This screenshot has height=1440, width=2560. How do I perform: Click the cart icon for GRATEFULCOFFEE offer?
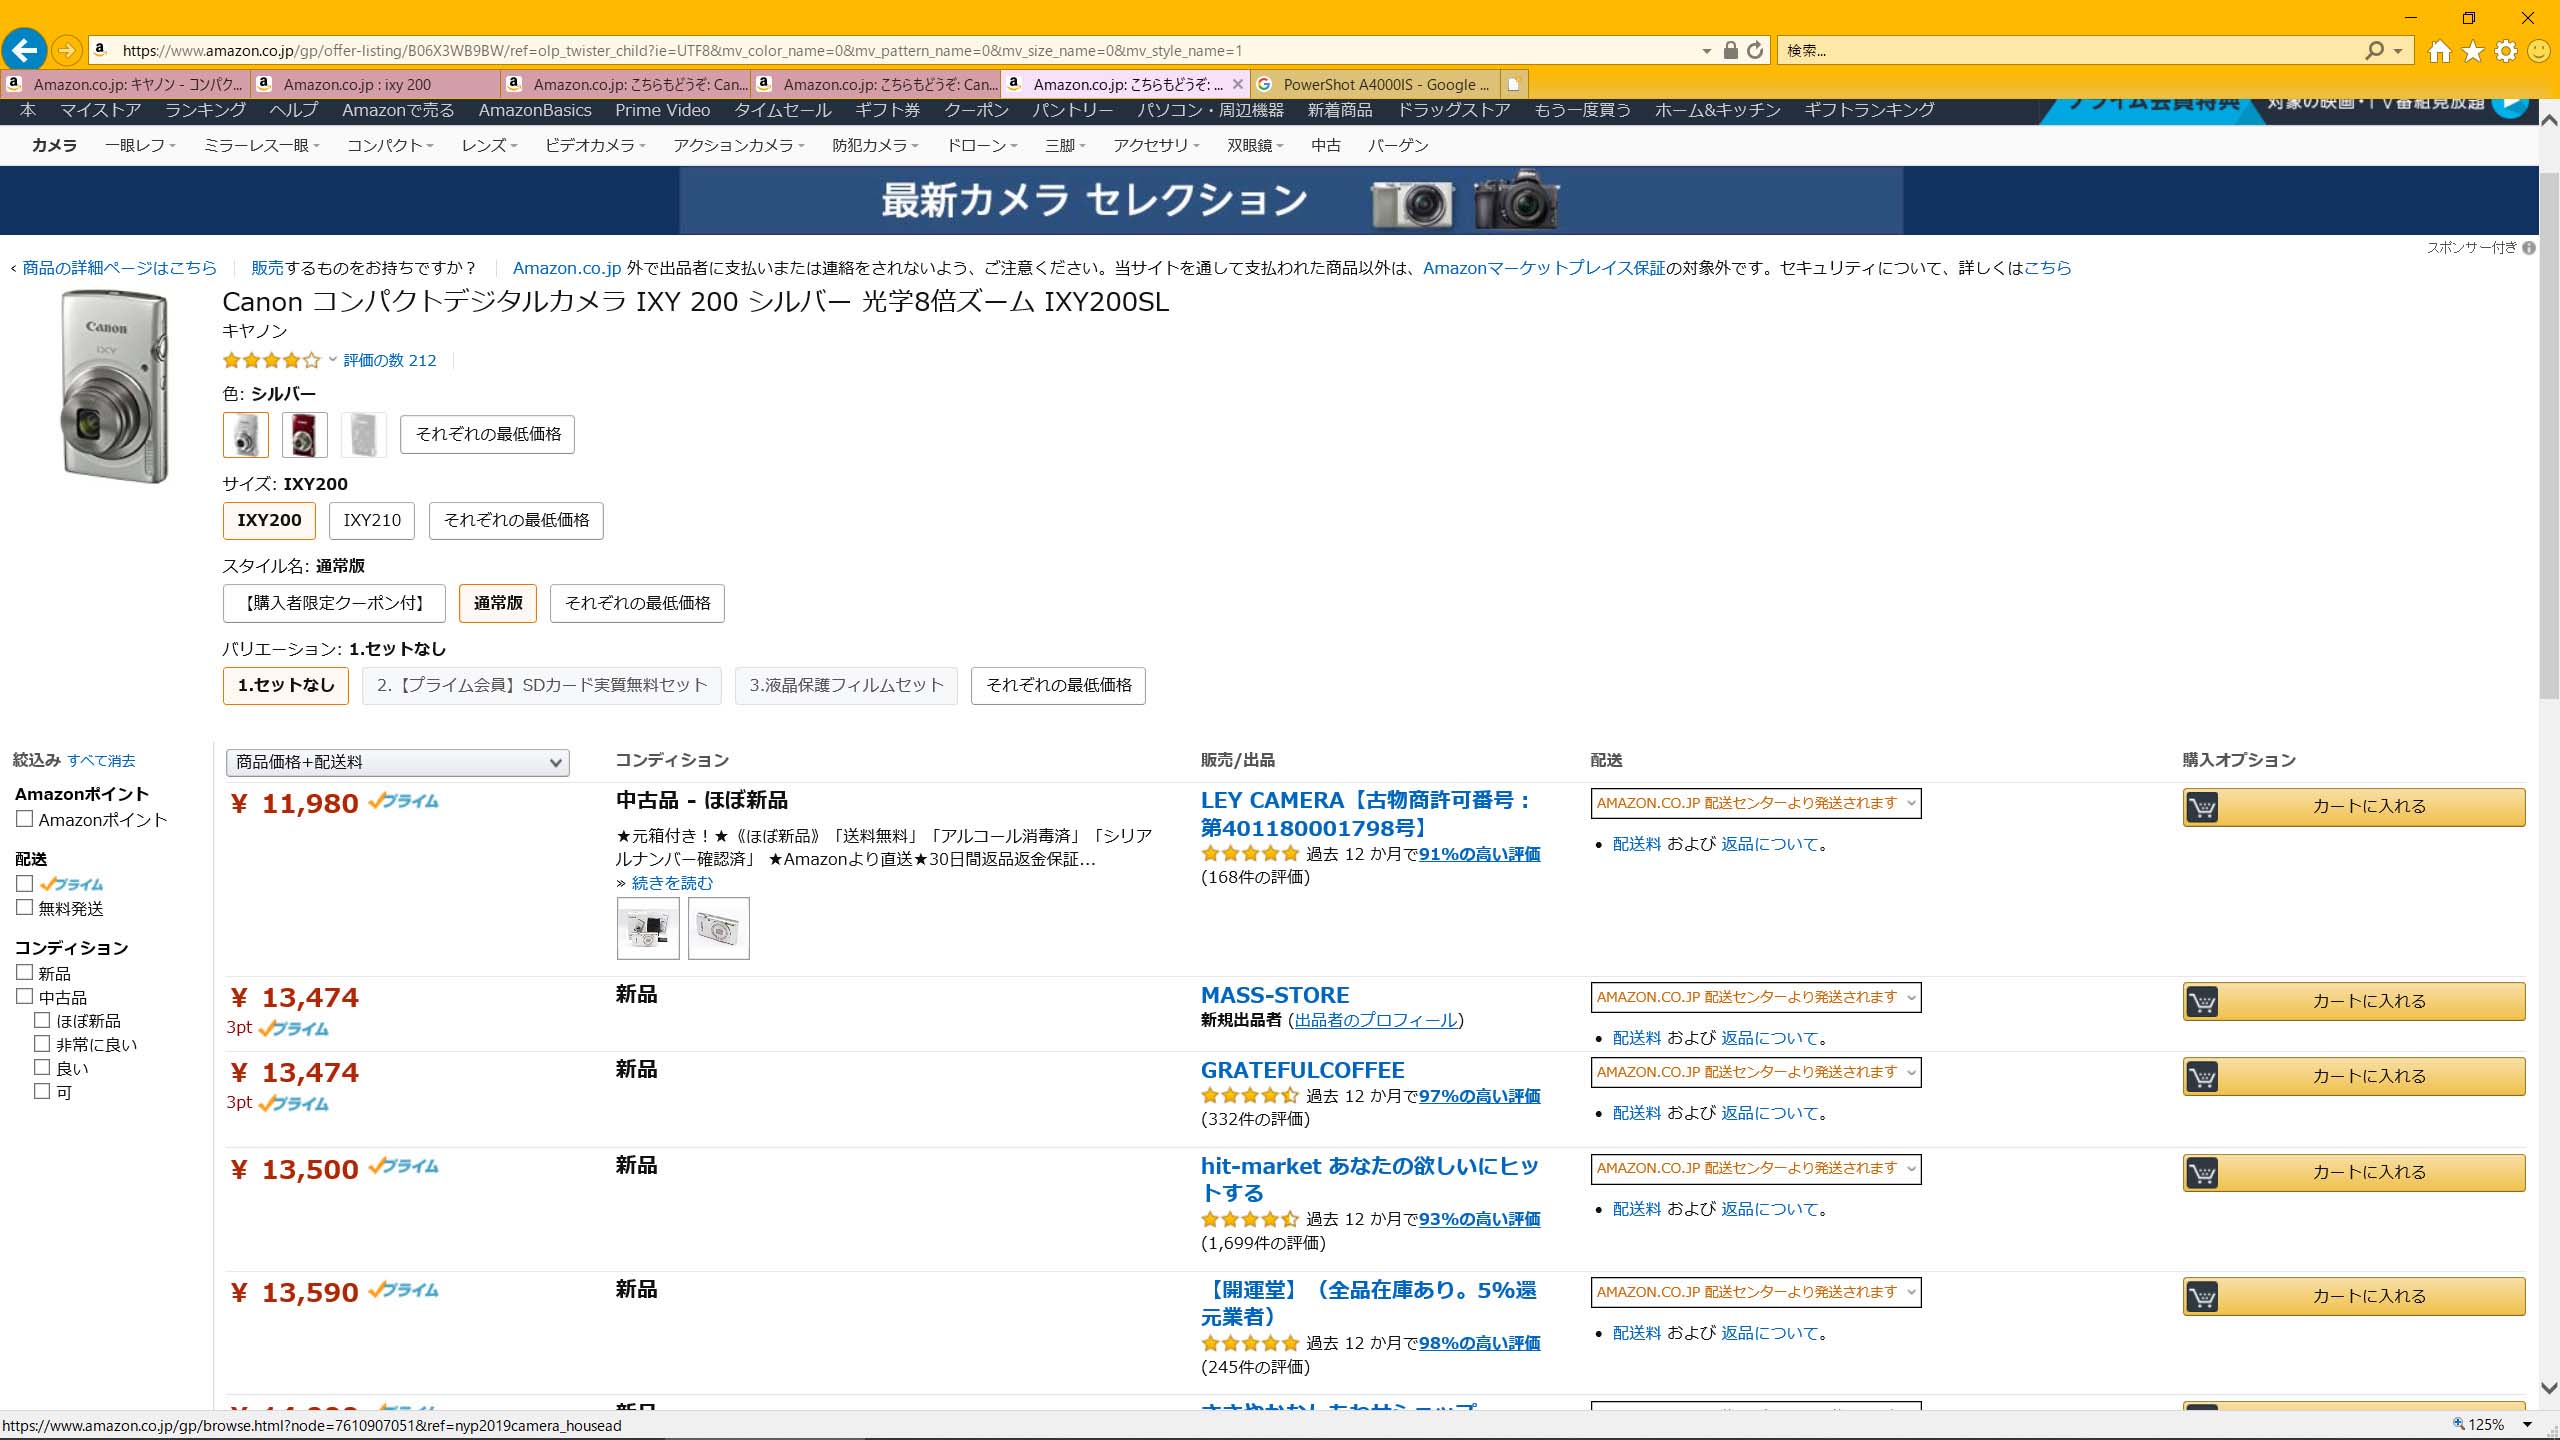[2202, 1077]
